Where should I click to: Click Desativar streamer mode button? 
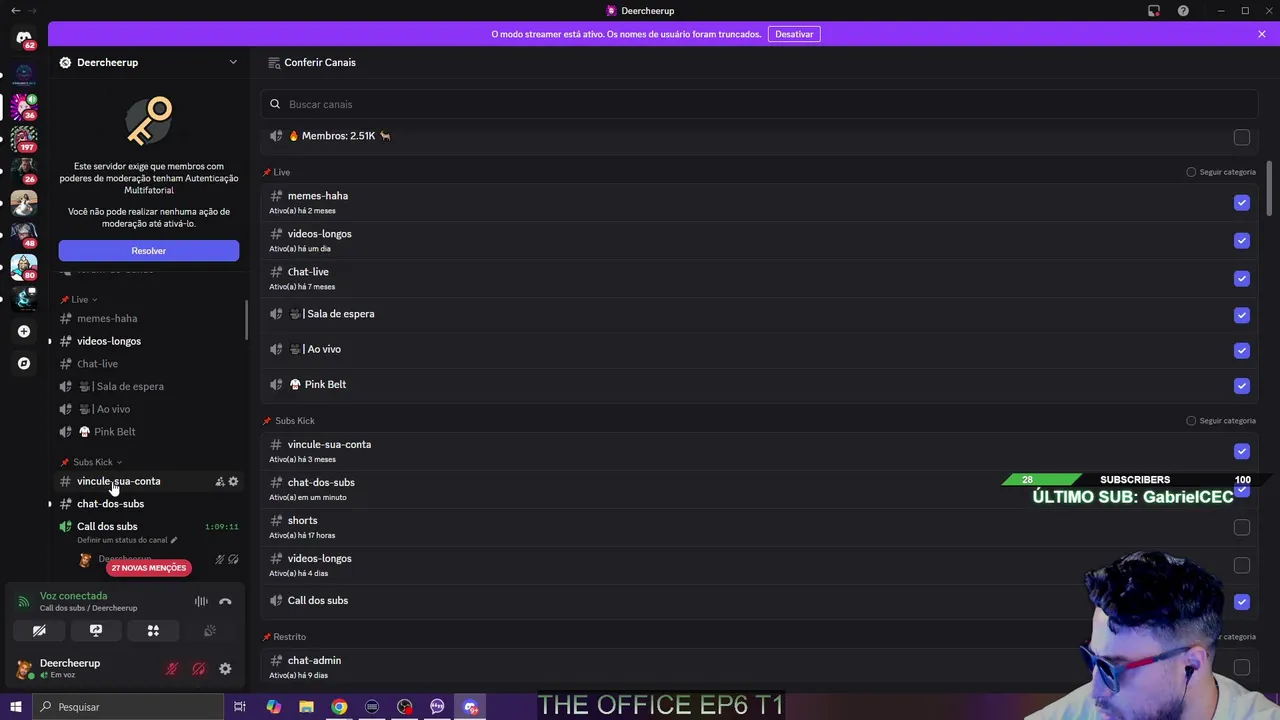pyautogui.click(x=794, y=34)
